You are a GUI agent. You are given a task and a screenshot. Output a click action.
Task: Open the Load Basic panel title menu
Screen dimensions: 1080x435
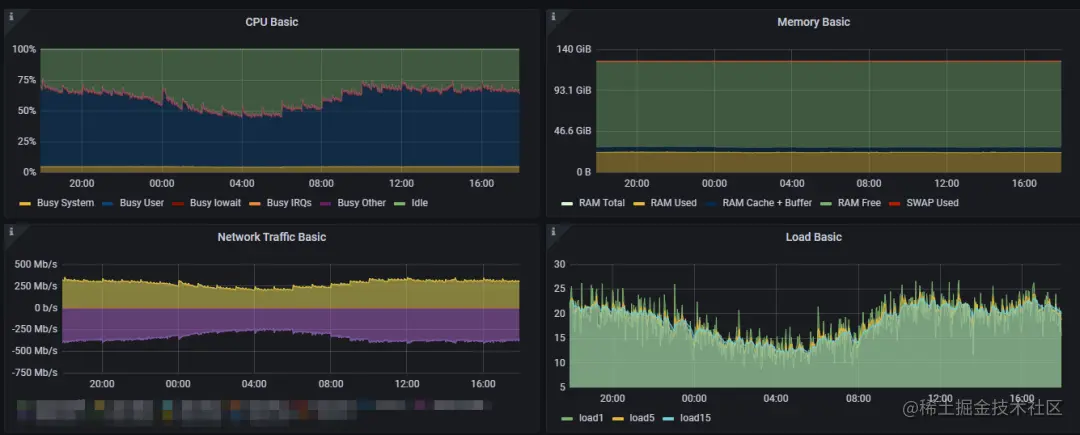[813, 237]
